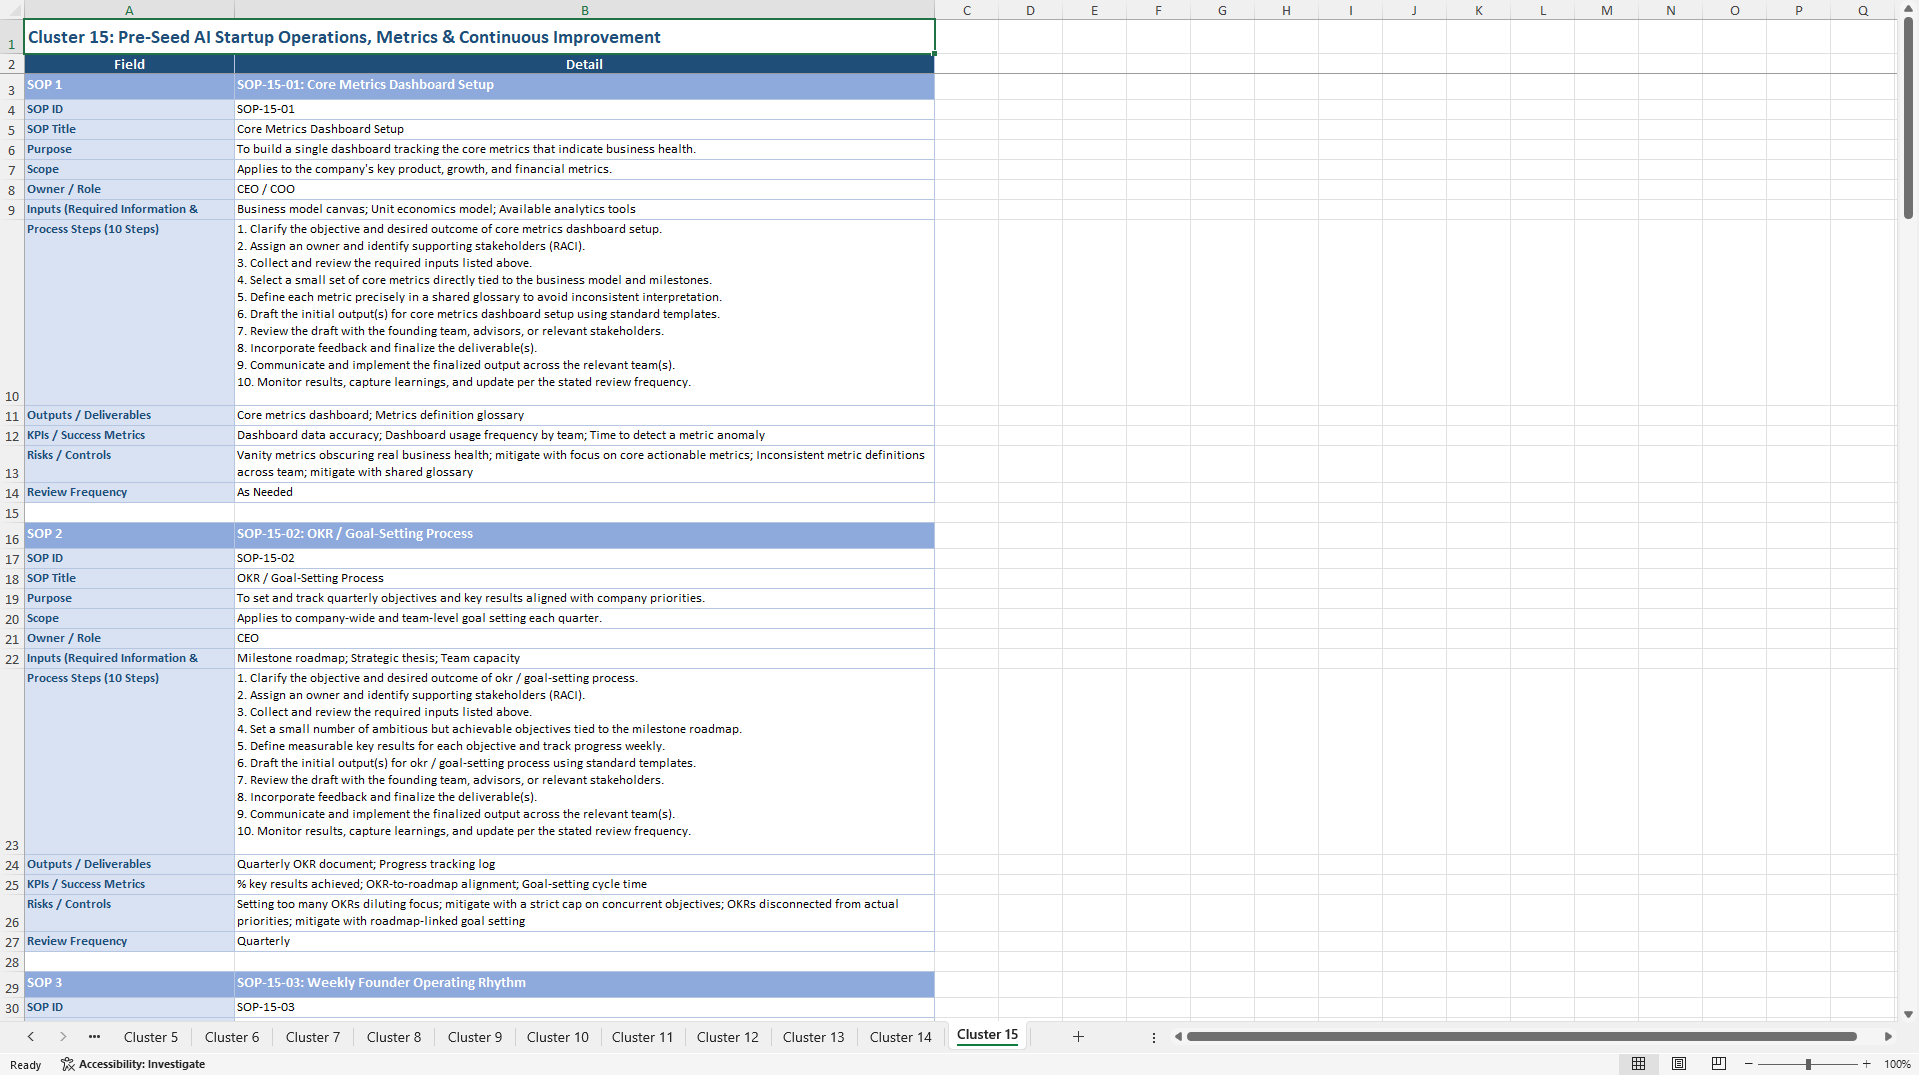This screenshot has width=1919, height=1075.
Task: Click the 'SOP-15-03' ID cell
Action: point(585,1007)
